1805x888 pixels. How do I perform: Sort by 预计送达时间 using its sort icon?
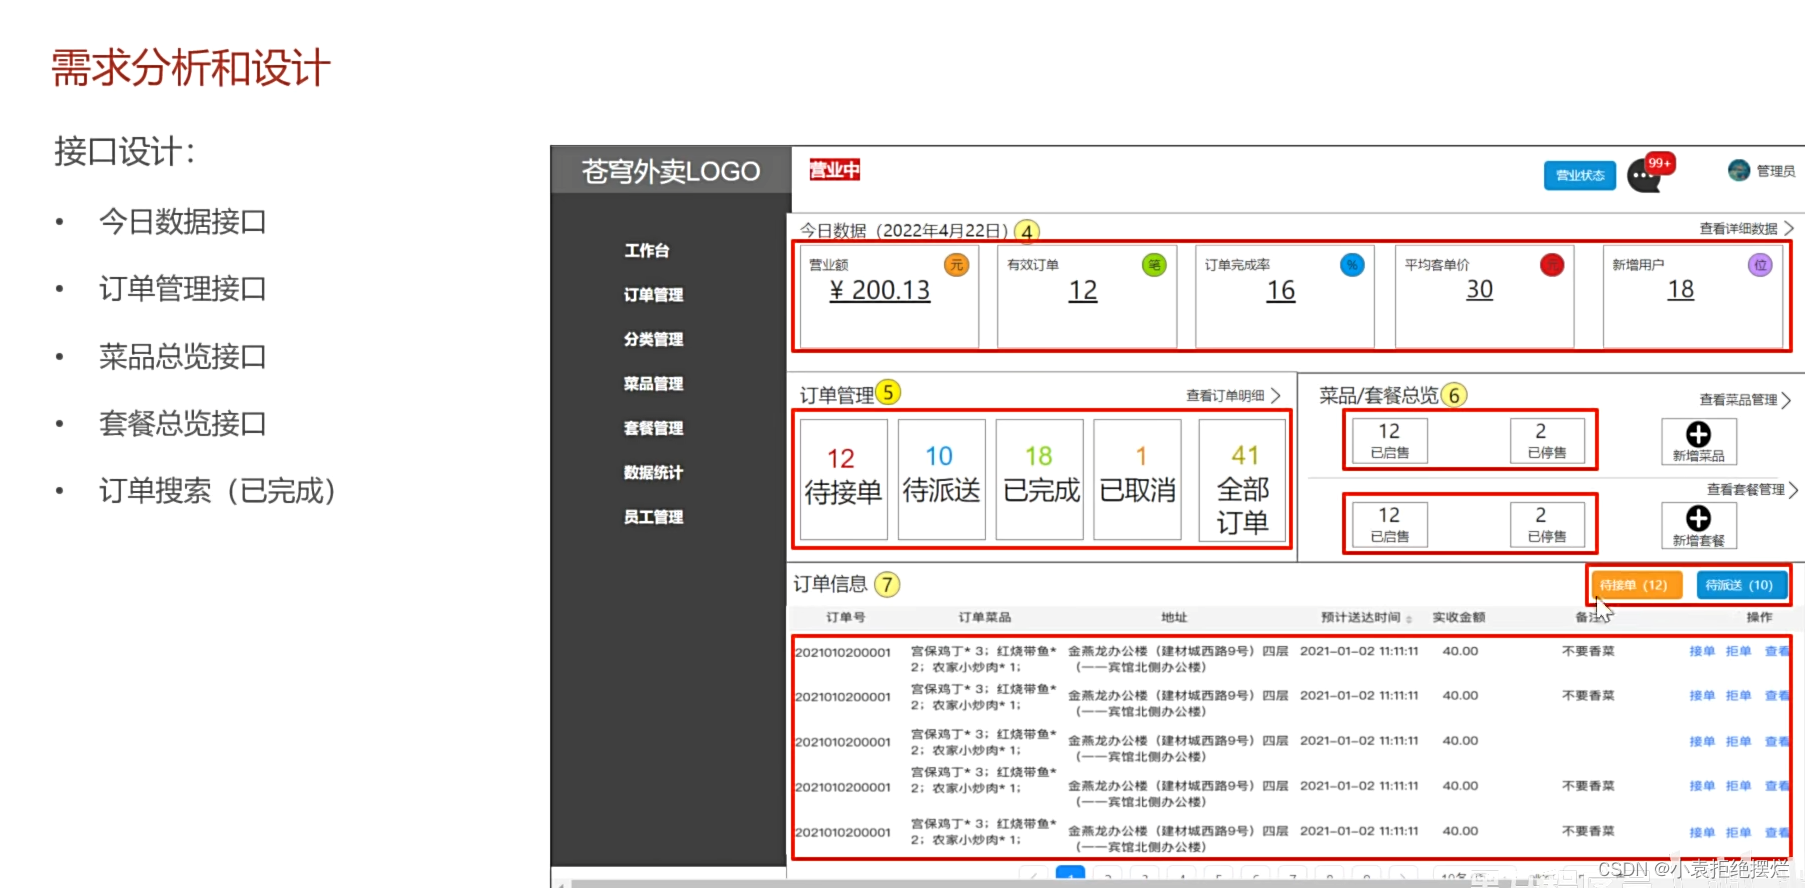[1409, 619]
